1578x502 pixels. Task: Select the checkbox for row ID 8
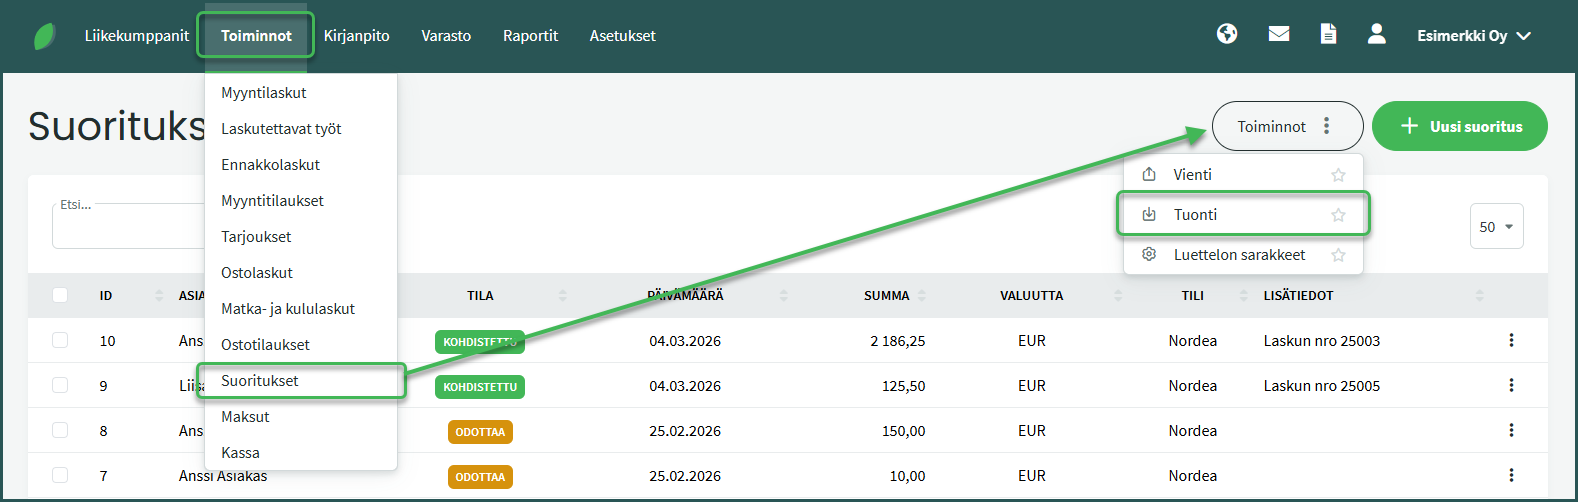60,430
